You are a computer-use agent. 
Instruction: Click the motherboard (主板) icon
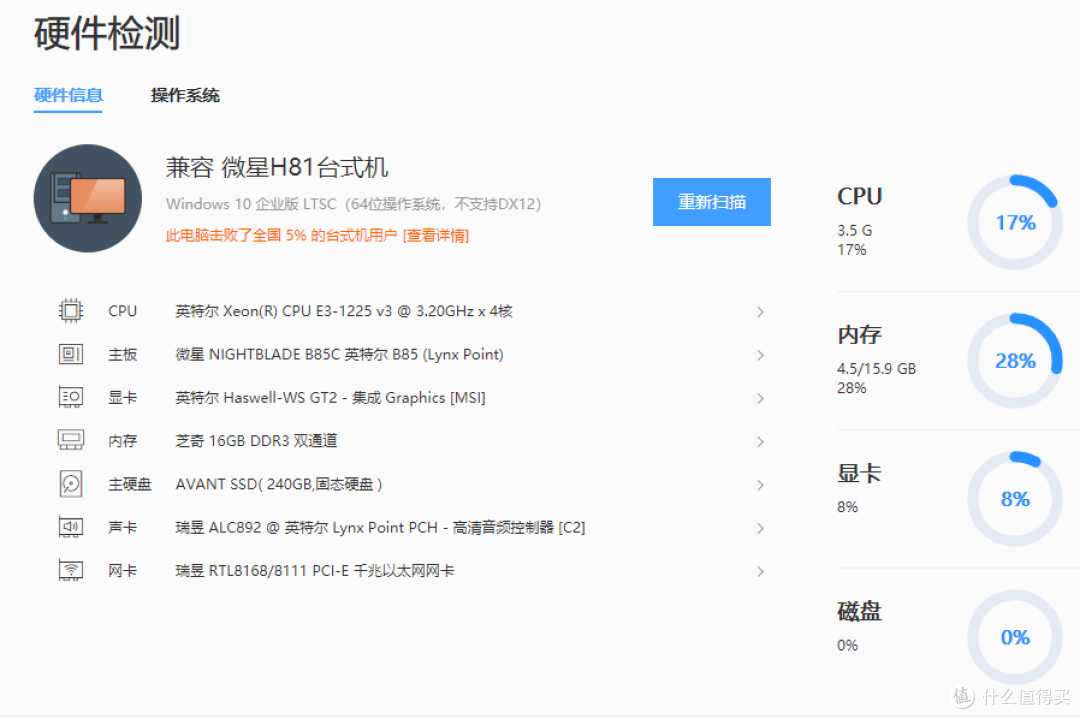[x=70, y=355]
